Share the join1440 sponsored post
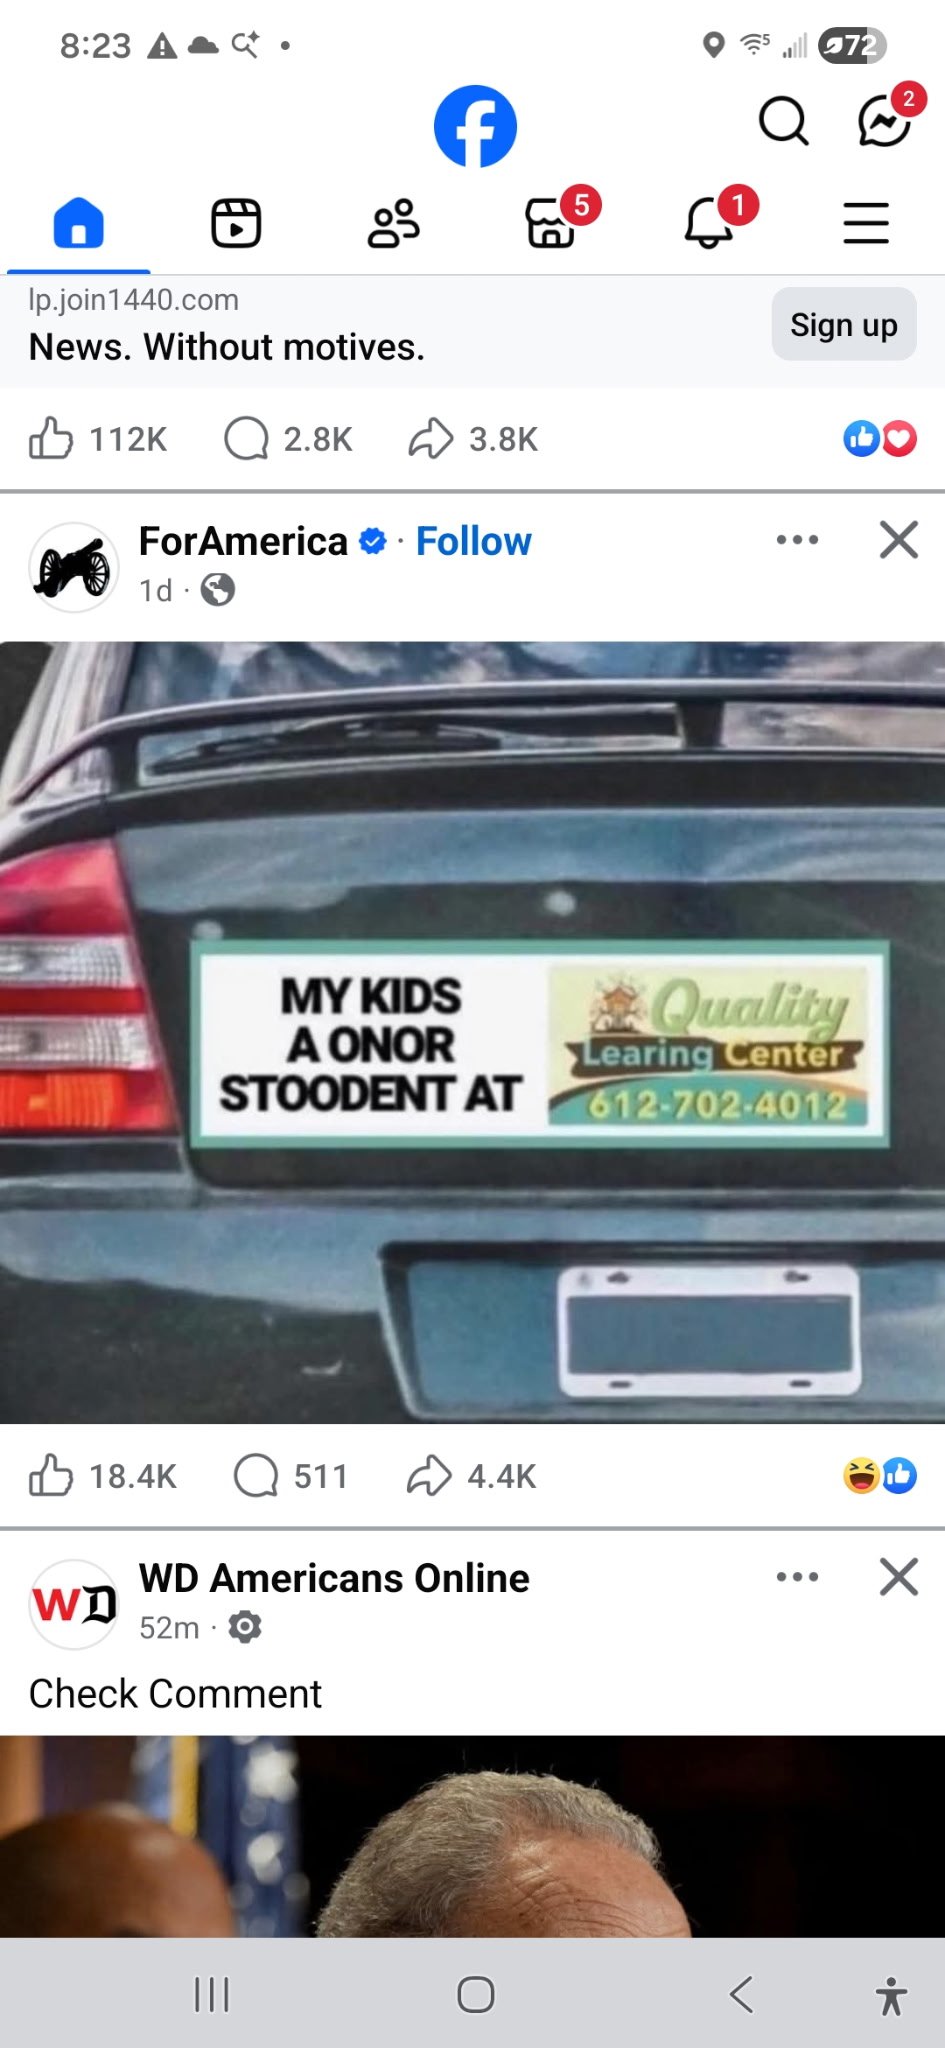The width and height of the screenshot is (945, 2048). click(473, 438)
